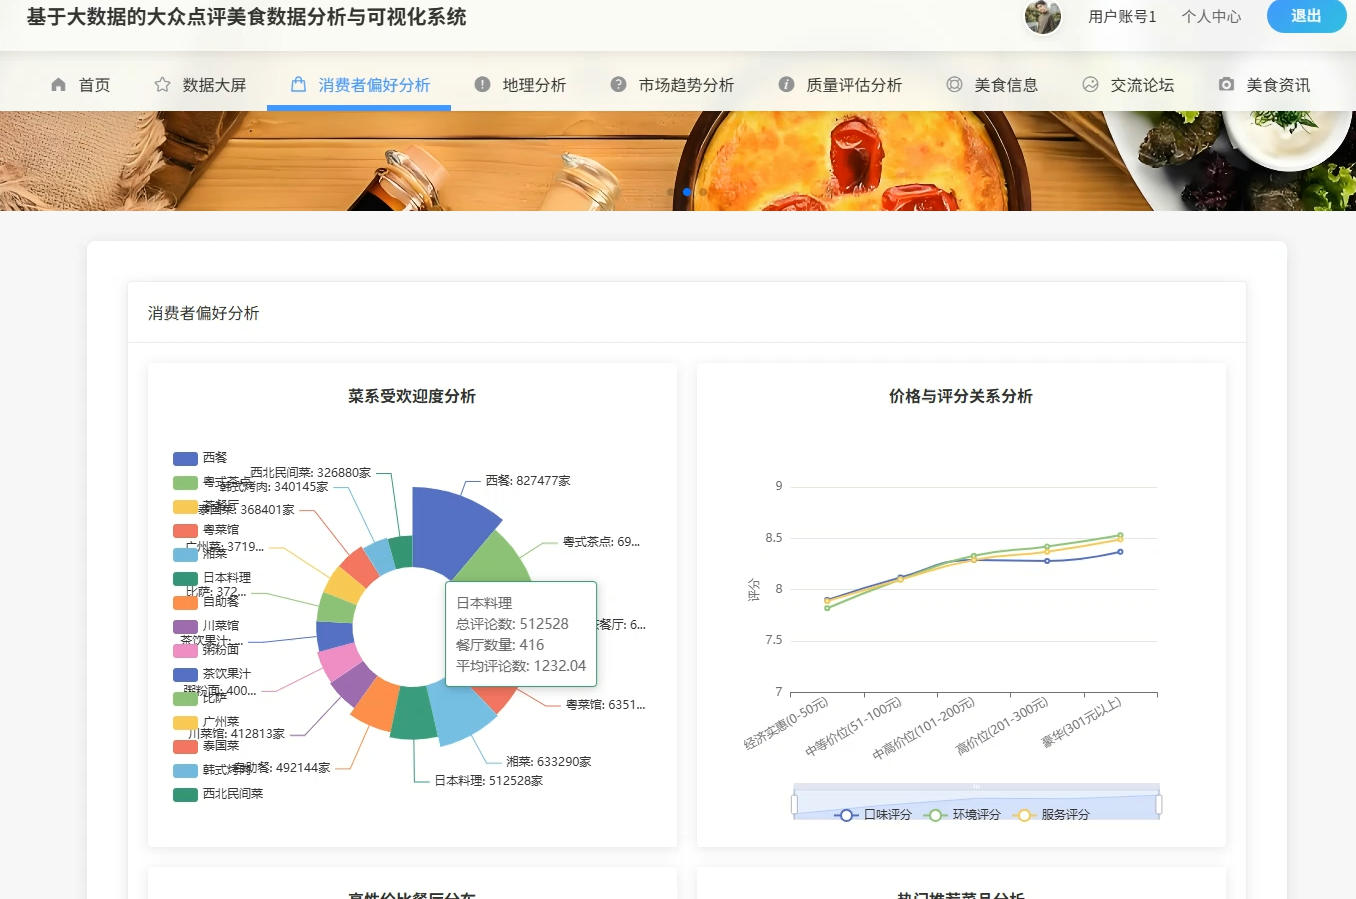
Task: Open 个人中心 from the header
Action: click(1211, 16)
